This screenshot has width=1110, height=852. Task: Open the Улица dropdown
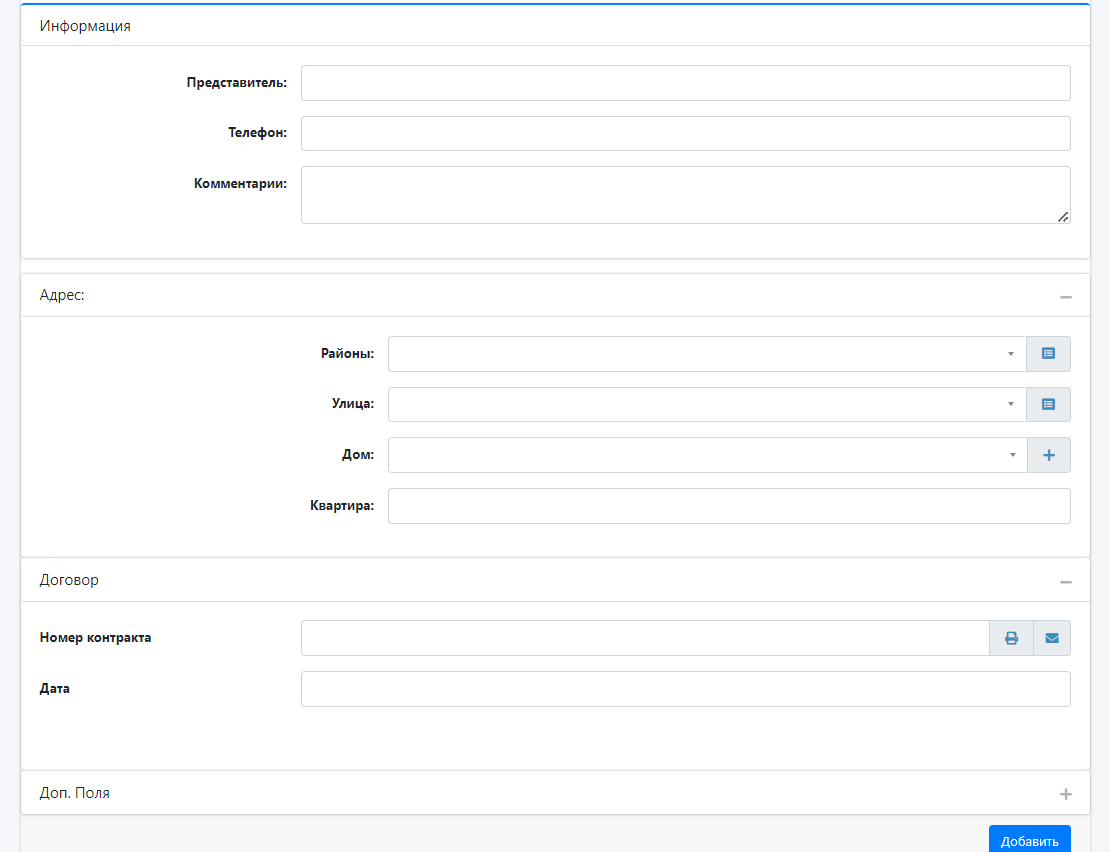coord(706,405)
